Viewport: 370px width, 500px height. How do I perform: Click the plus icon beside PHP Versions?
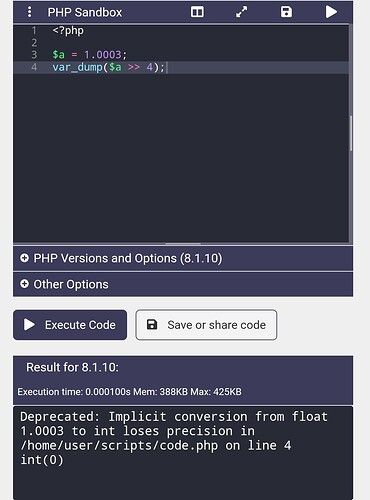coord(24,258)
